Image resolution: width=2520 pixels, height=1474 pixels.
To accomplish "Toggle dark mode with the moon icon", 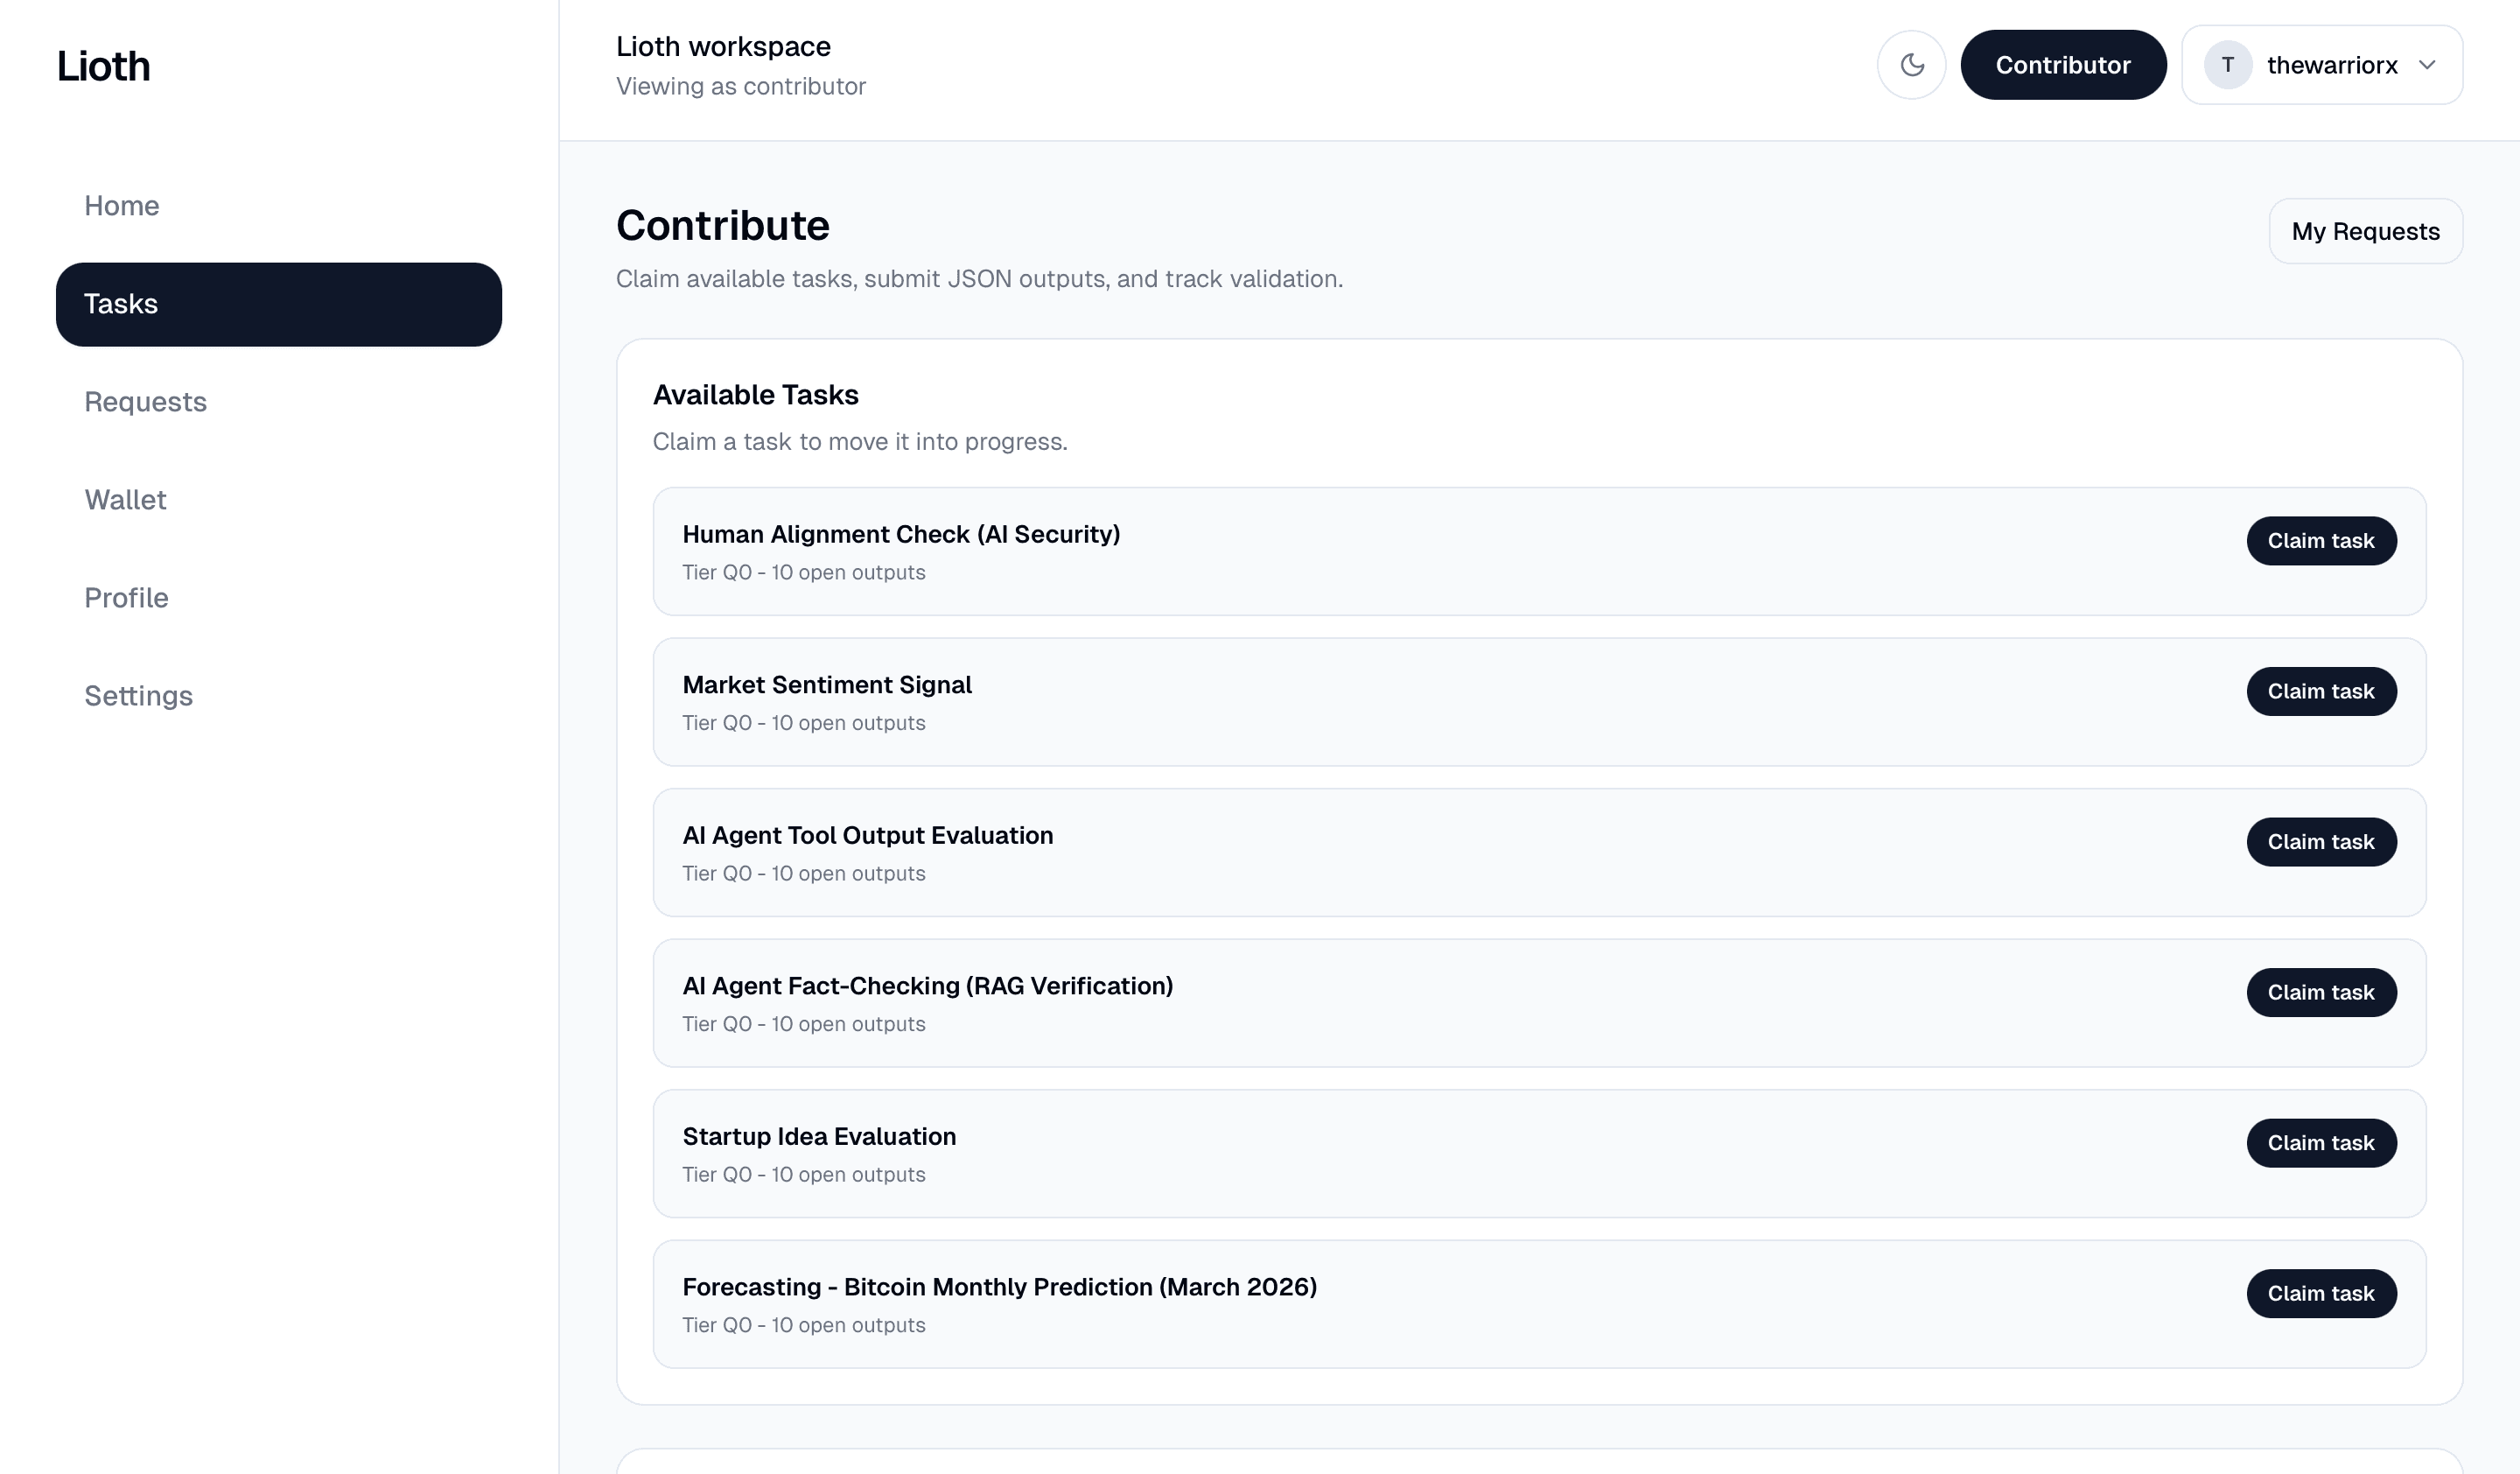I will [x=1912, y=64].
